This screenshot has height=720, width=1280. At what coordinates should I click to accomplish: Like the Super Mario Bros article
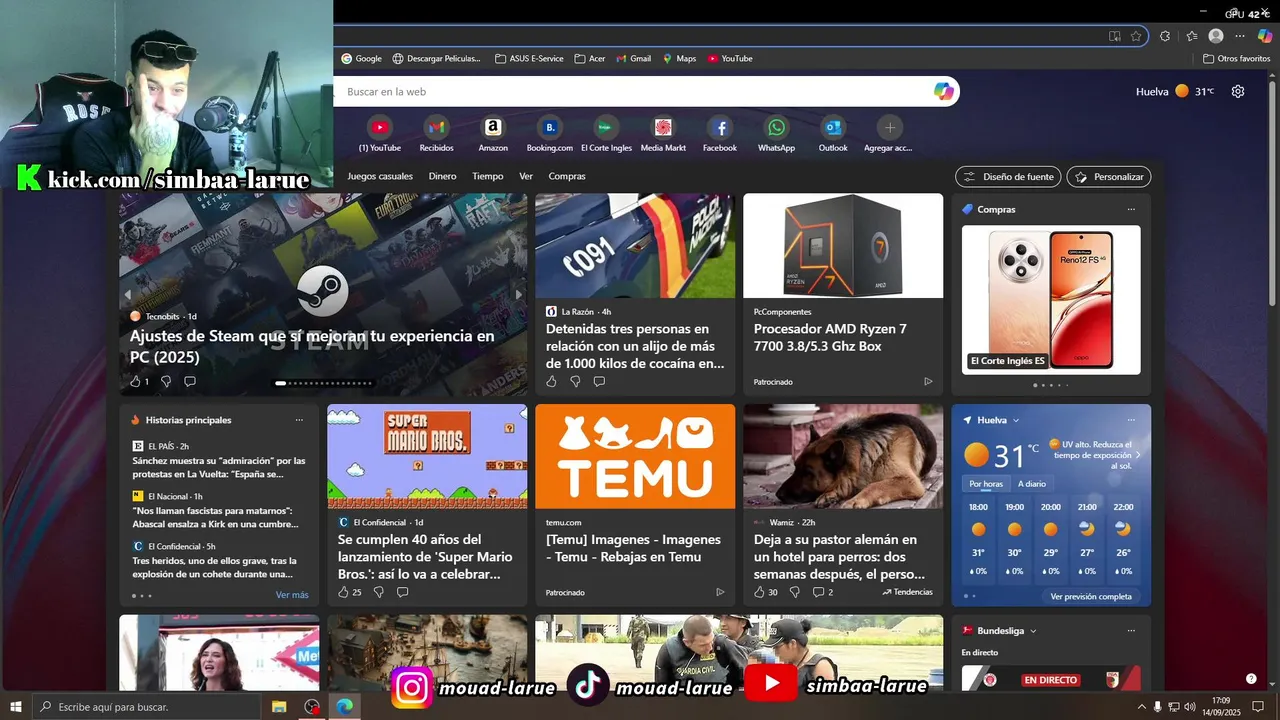[x=344, y=592]
